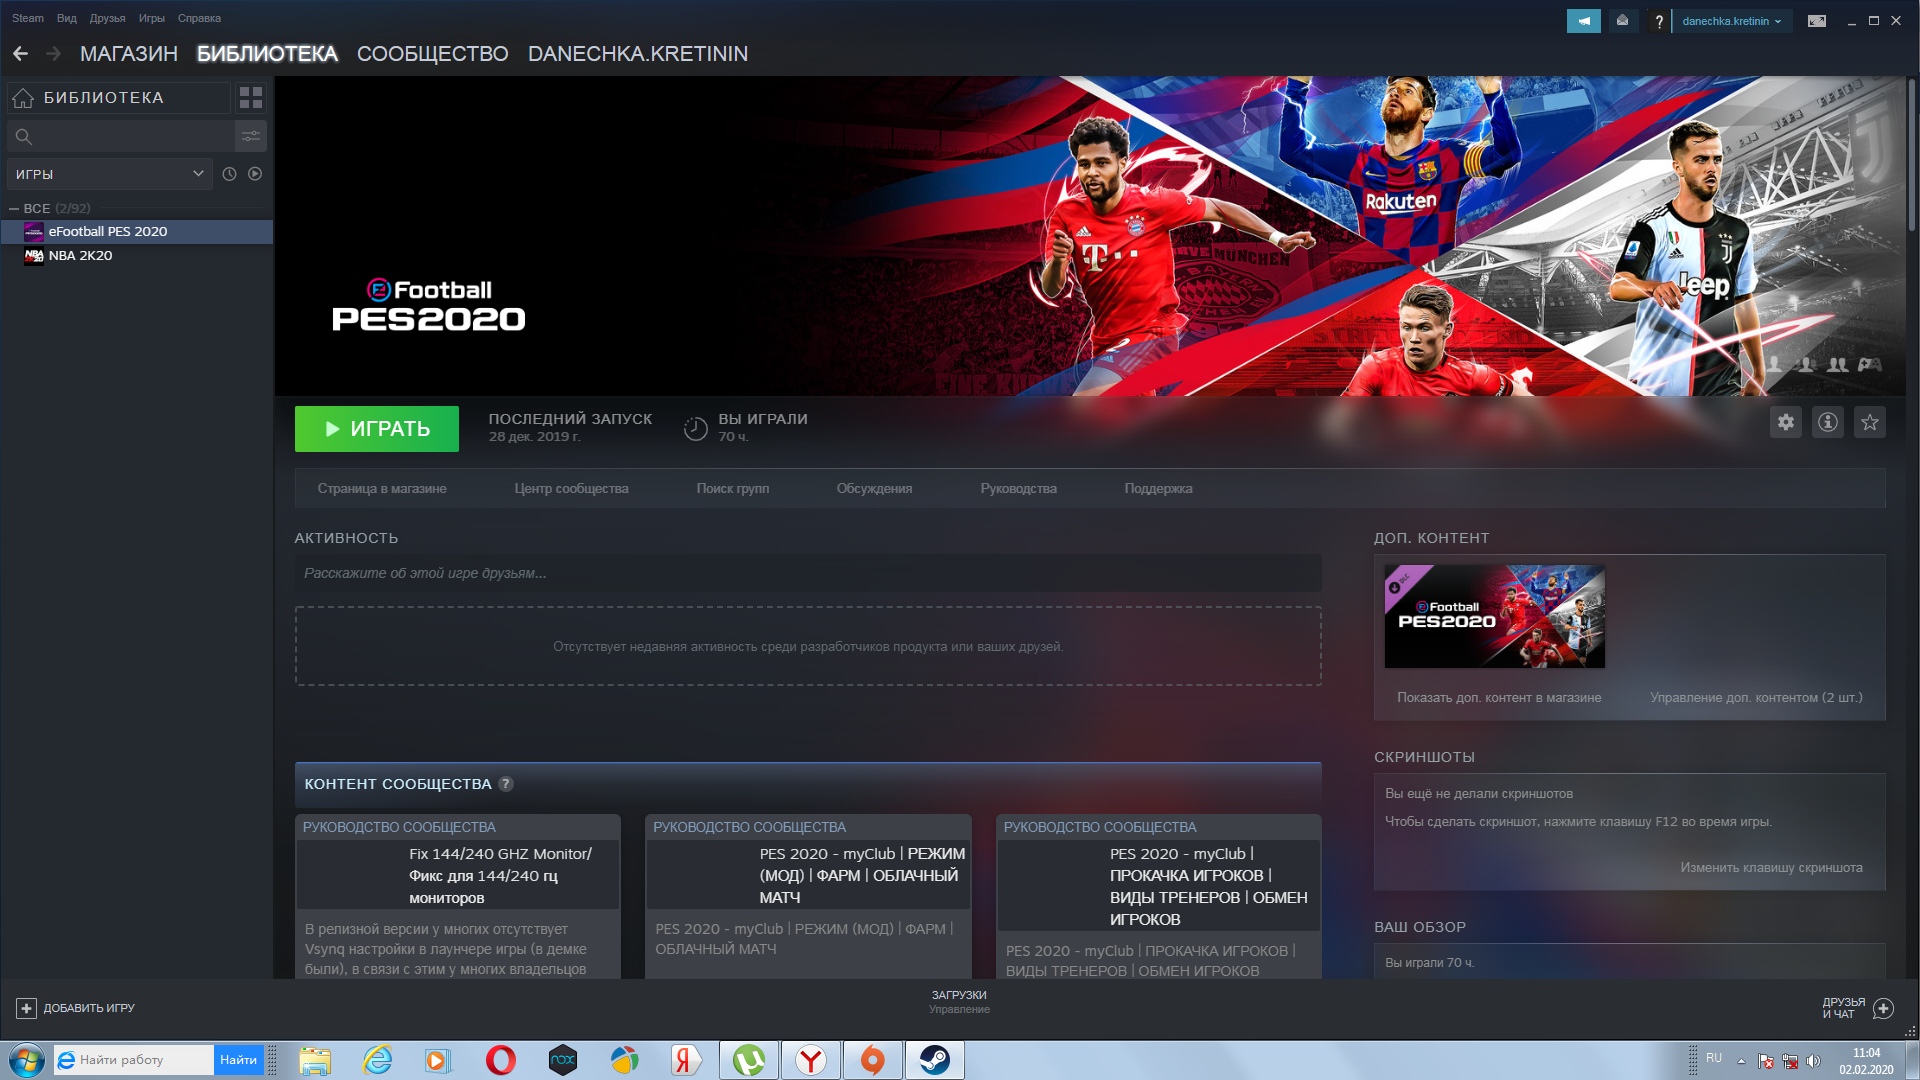Select NBA 2K20 in the library list
This screenshot has height=1080, width=1920.
point(137,256)
